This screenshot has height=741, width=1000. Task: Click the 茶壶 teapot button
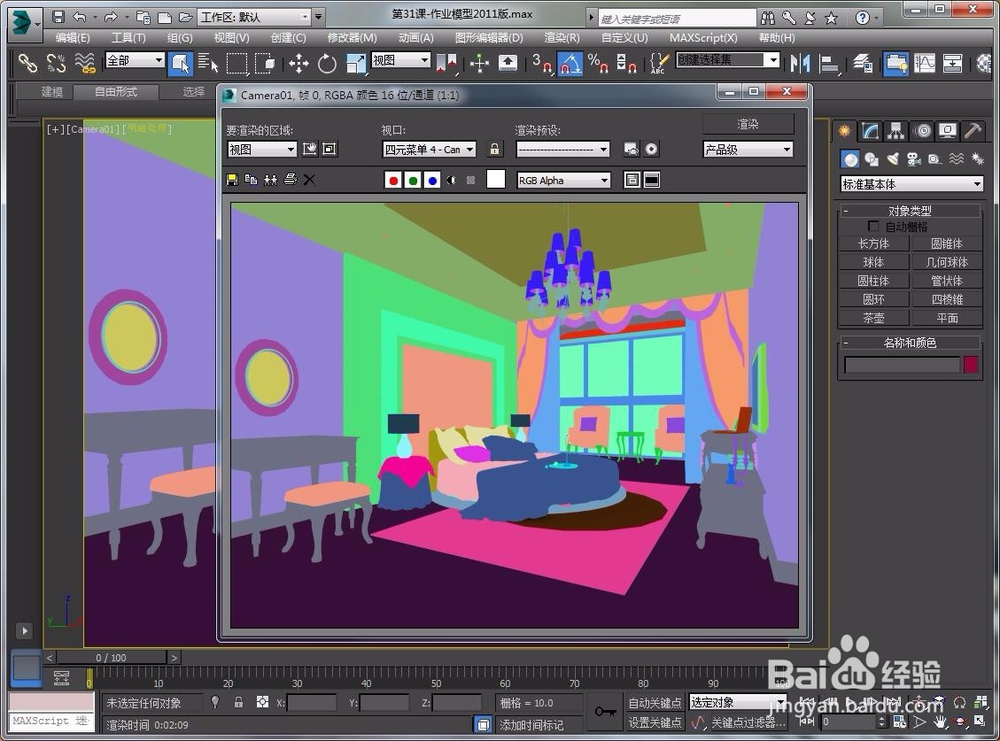coord(874,318)
